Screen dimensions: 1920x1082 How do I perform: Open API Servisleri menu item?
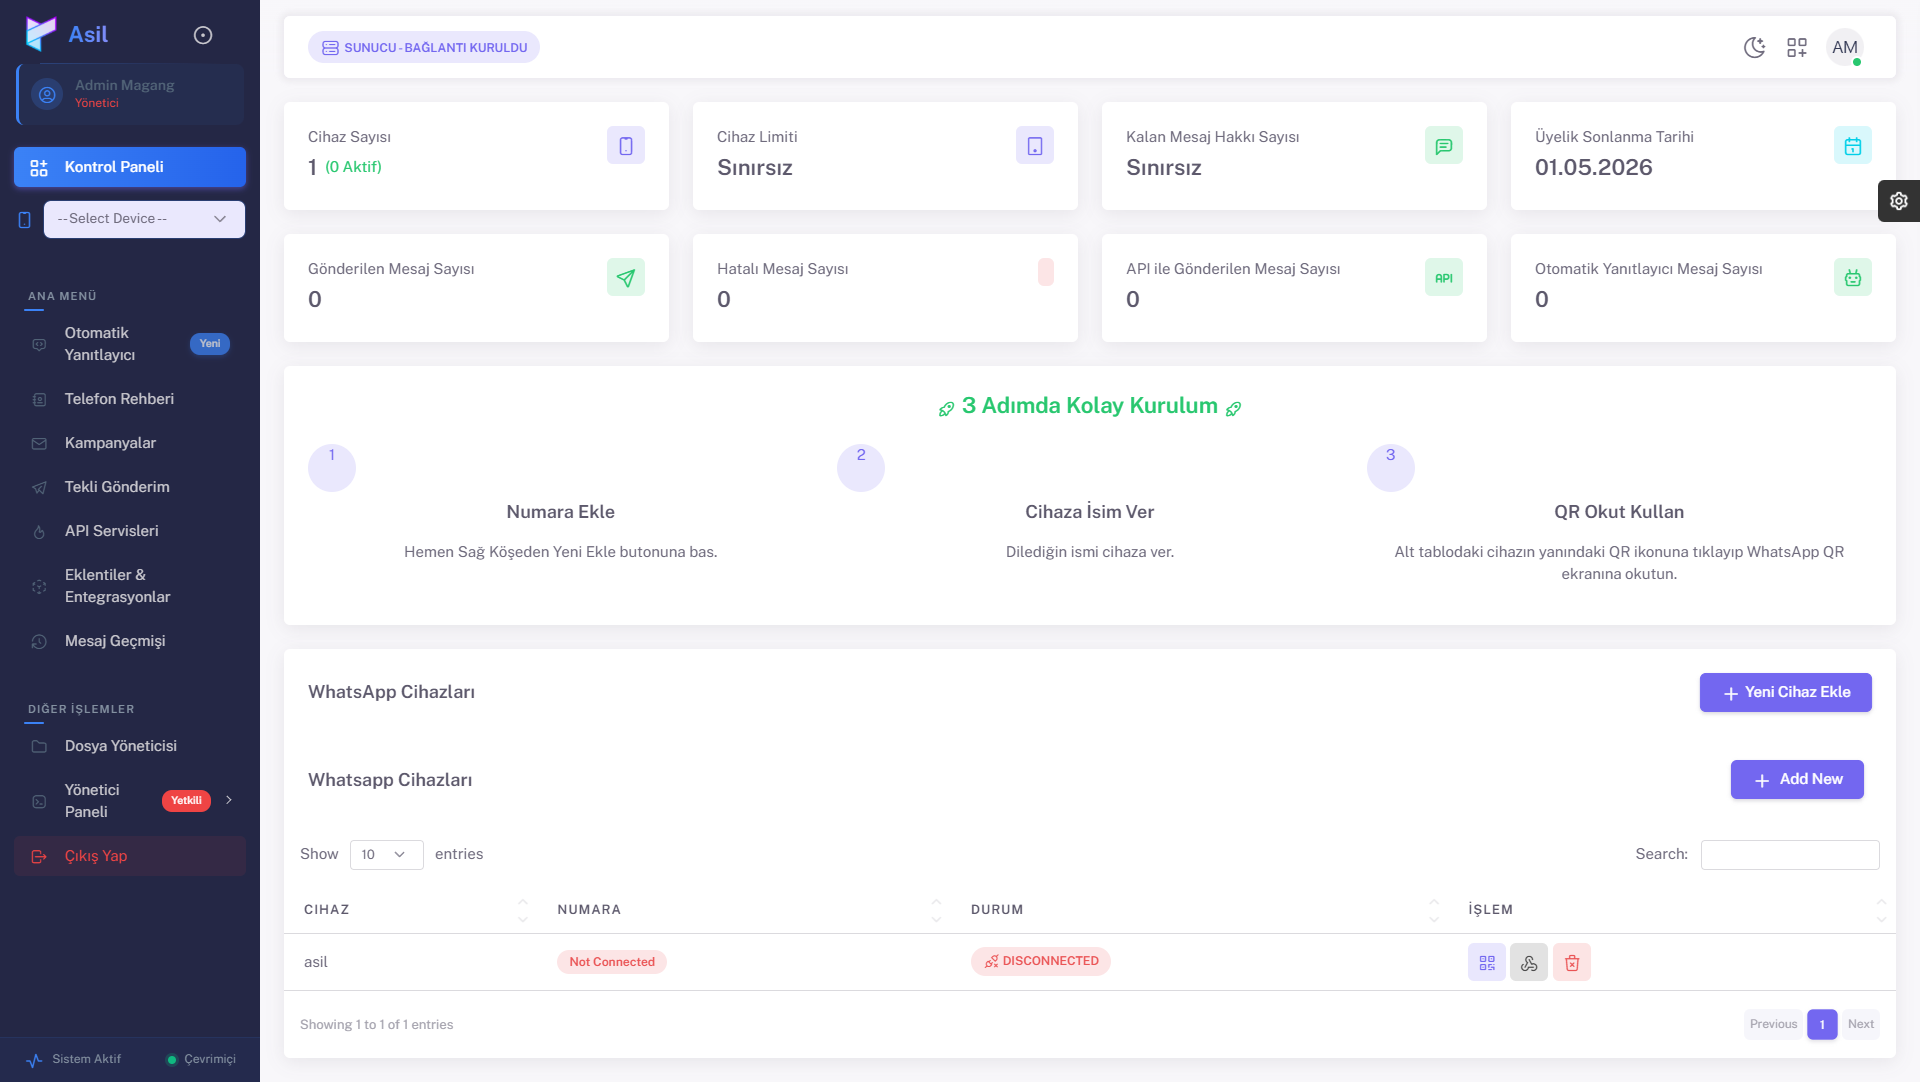[130, 531]
